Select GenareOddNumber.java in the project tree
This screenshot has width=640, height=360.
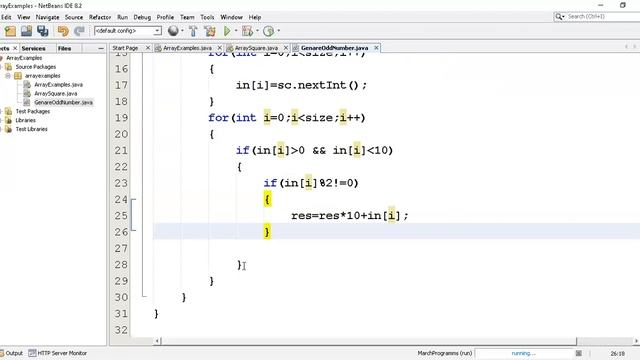tap(63, 102)
